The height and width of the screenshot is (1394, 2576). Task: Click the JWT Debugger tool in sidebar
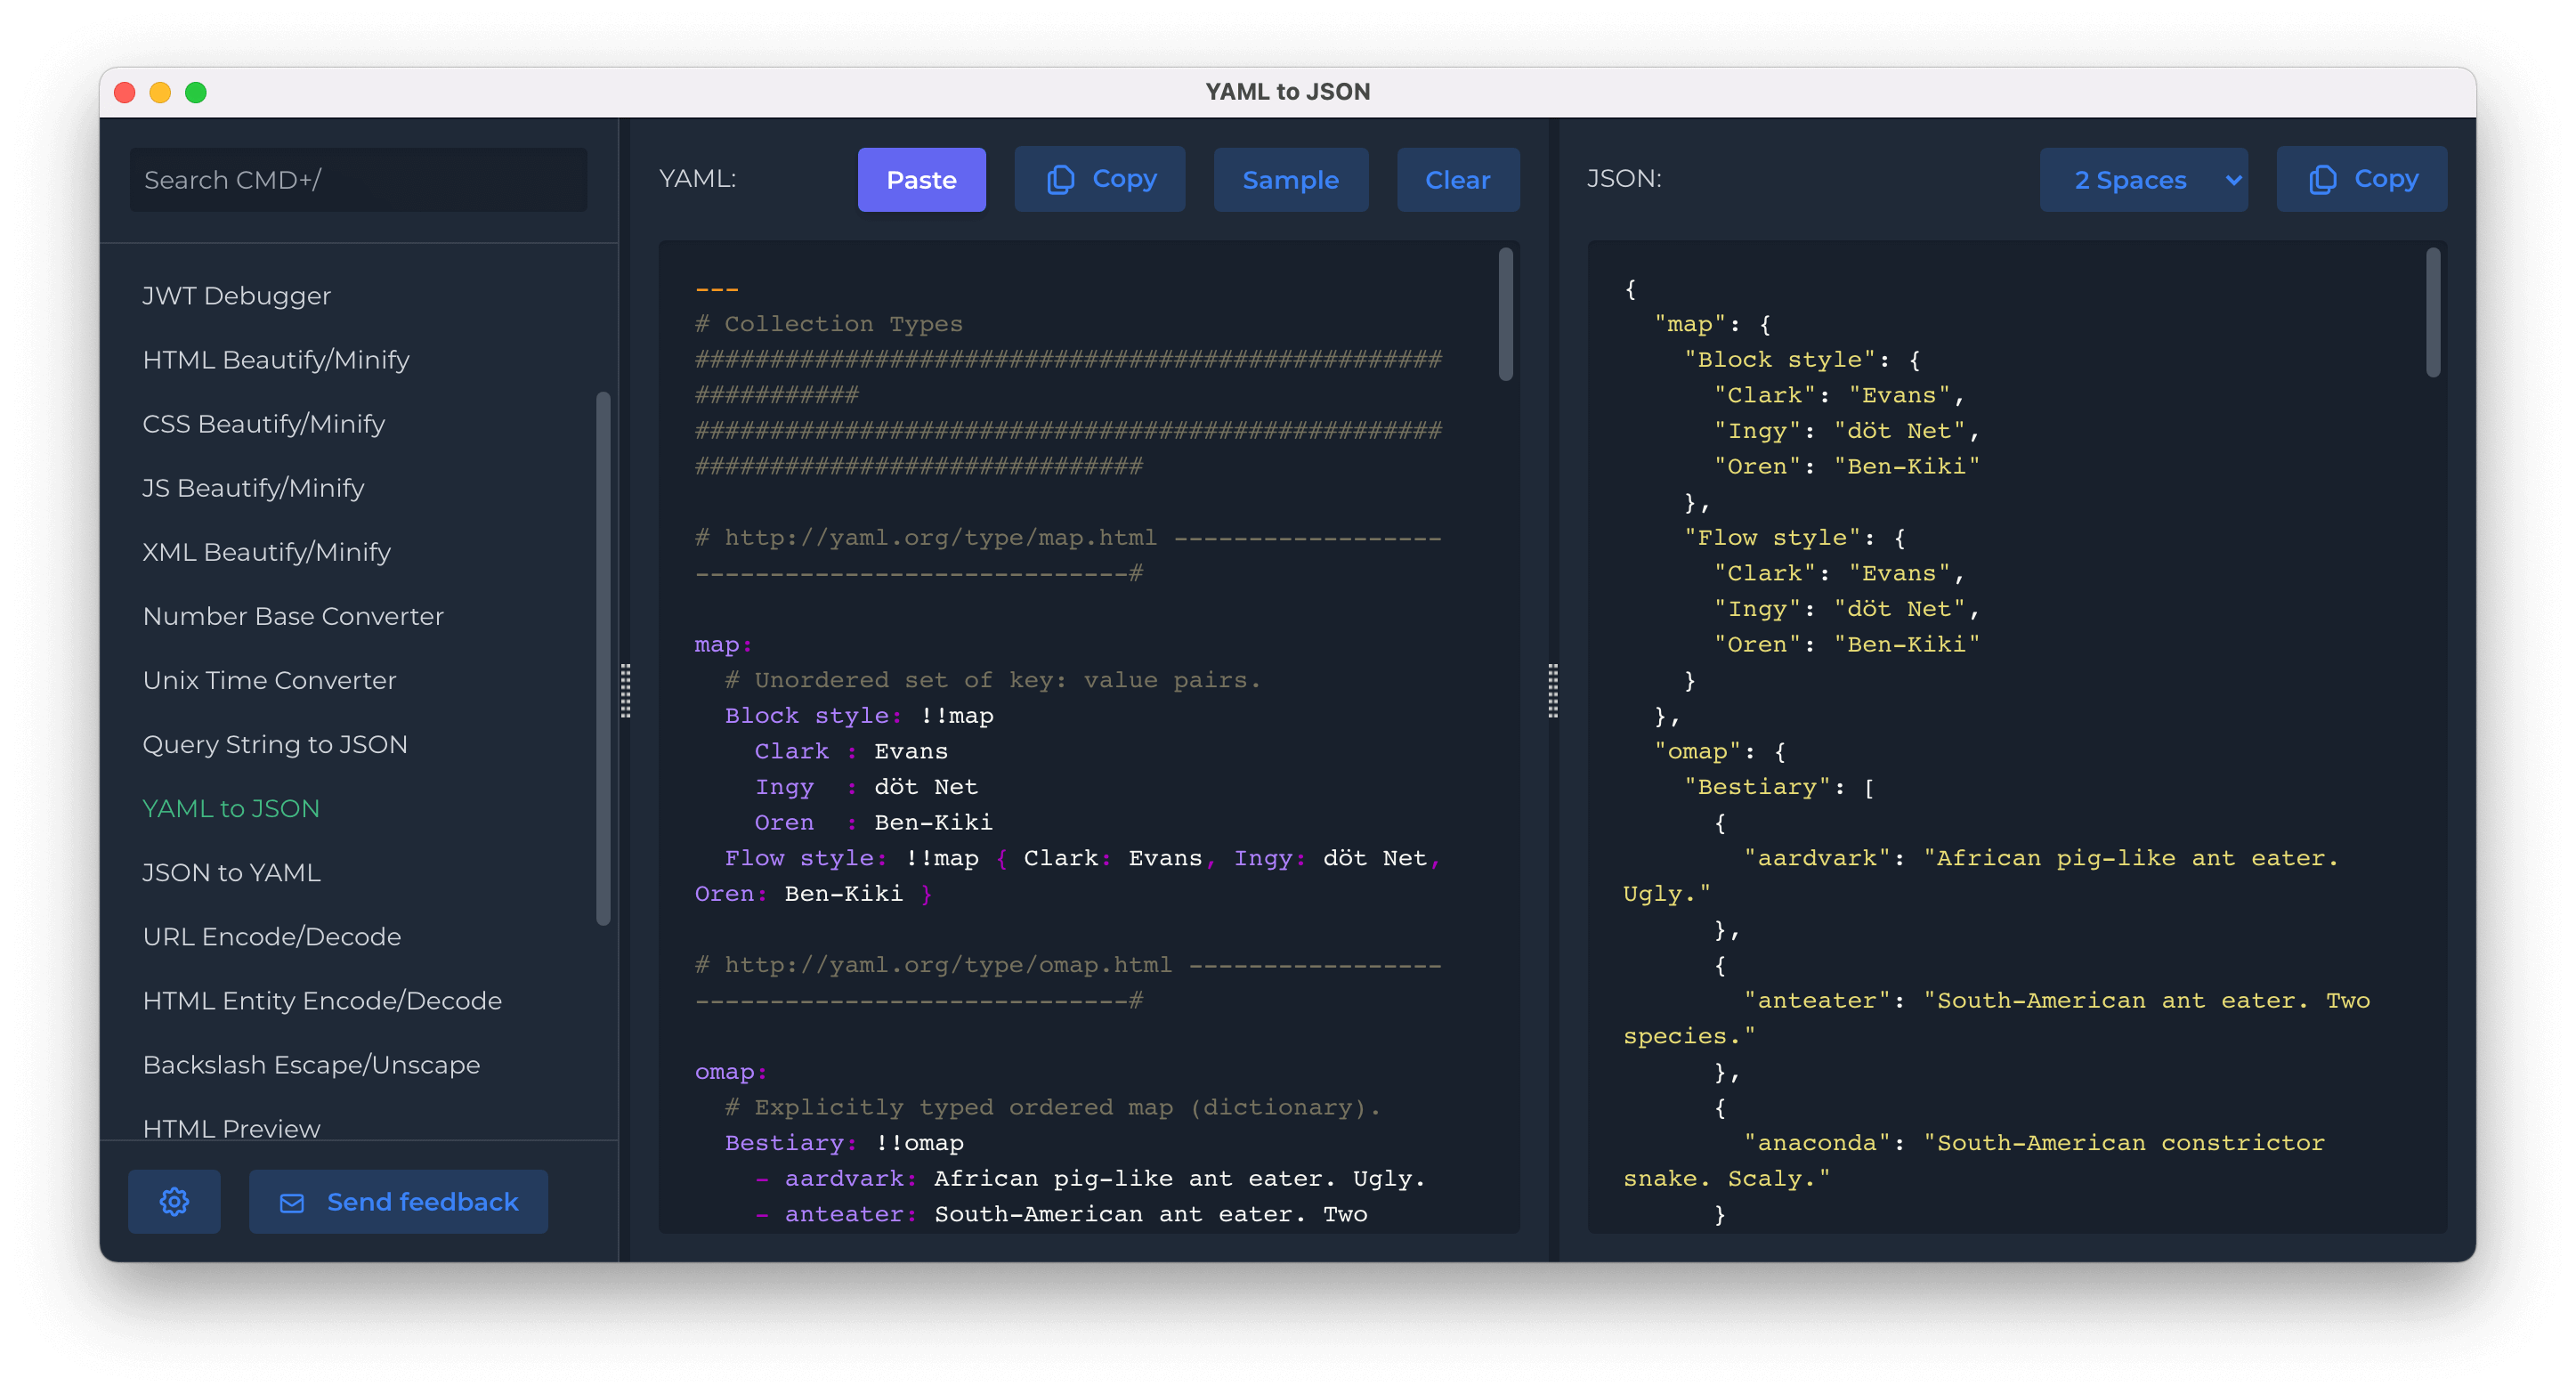[x=235, y=294]
